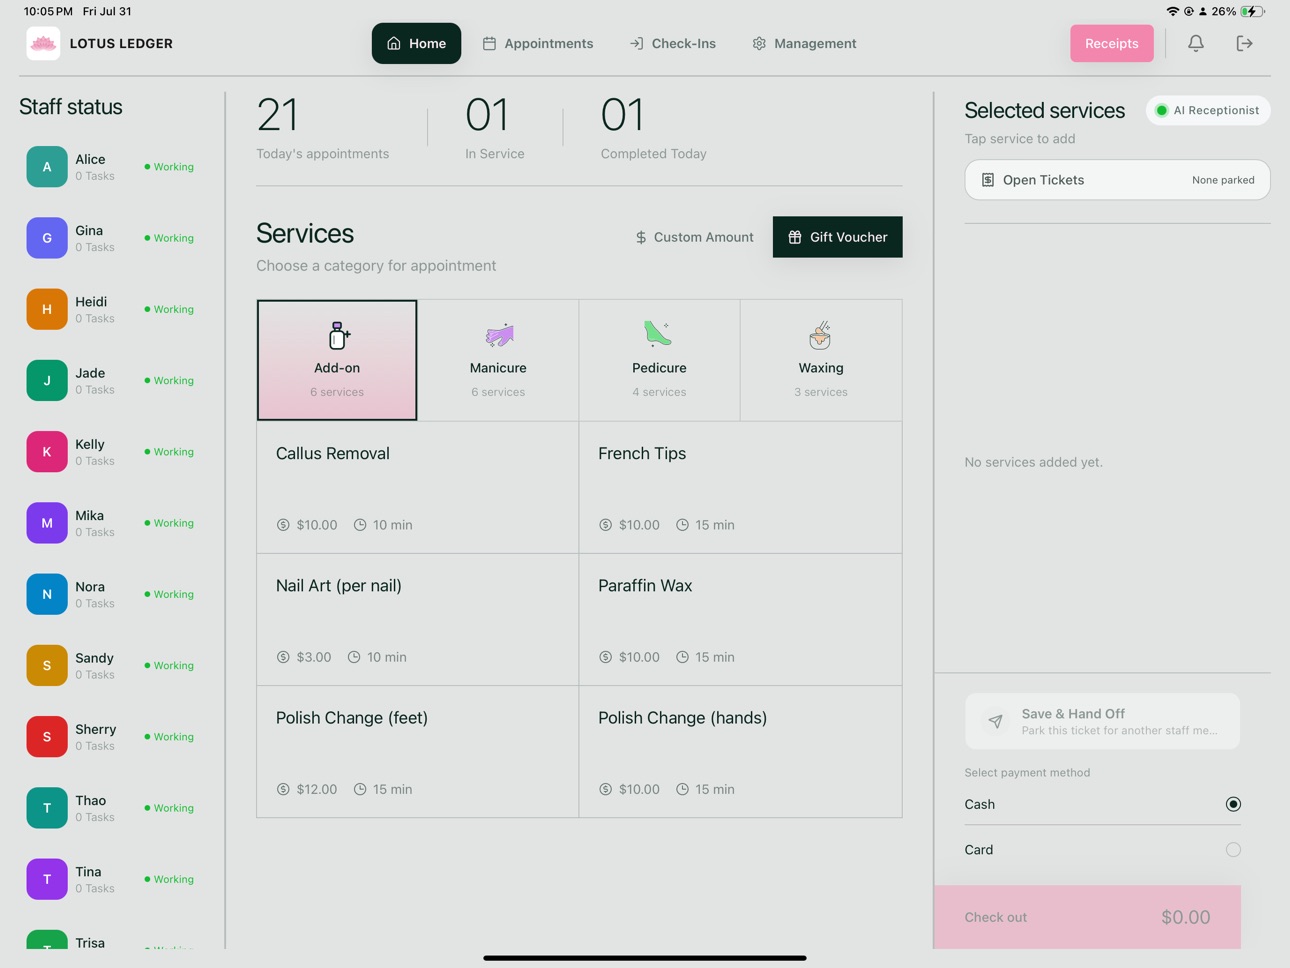Click the Gift Voucher button
The height and width of the screenshot is (968, 1290).
tap(837, 237)
